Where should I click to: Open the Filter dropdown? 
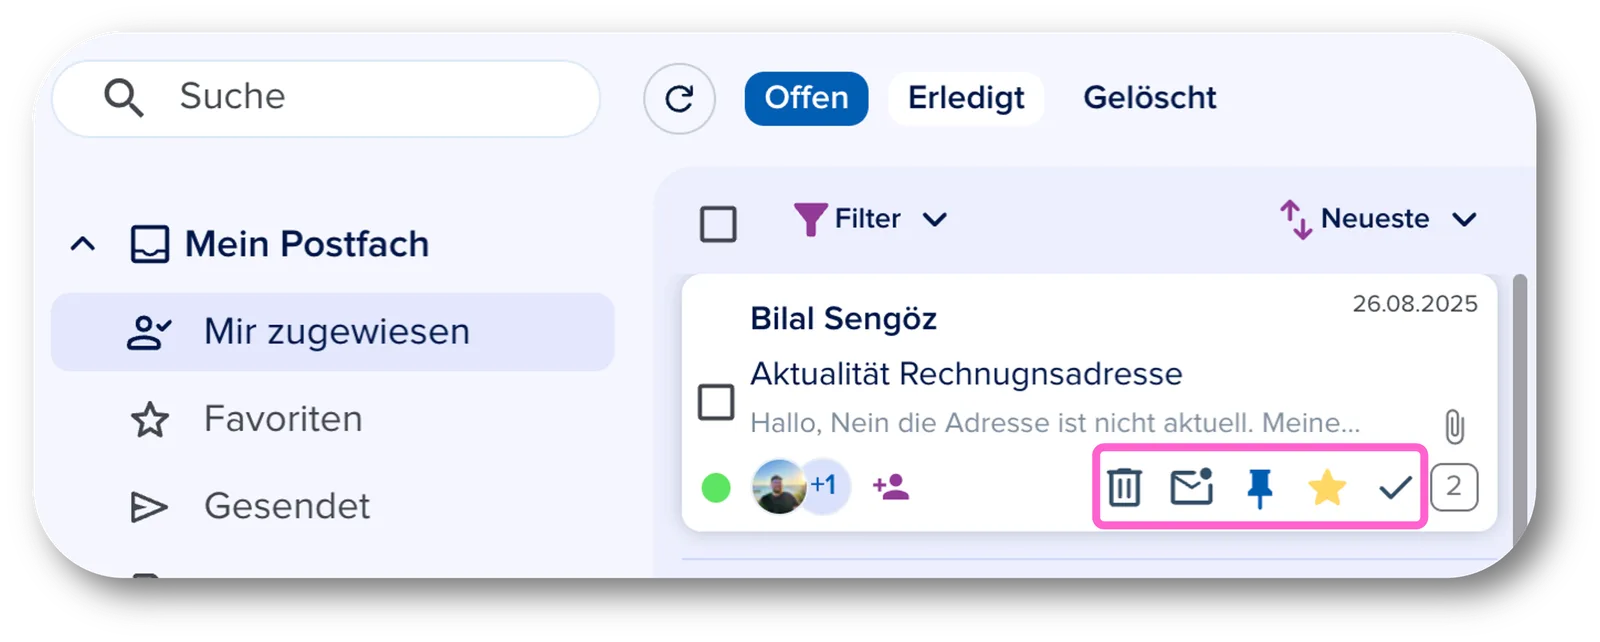click(x=870, y=219)
